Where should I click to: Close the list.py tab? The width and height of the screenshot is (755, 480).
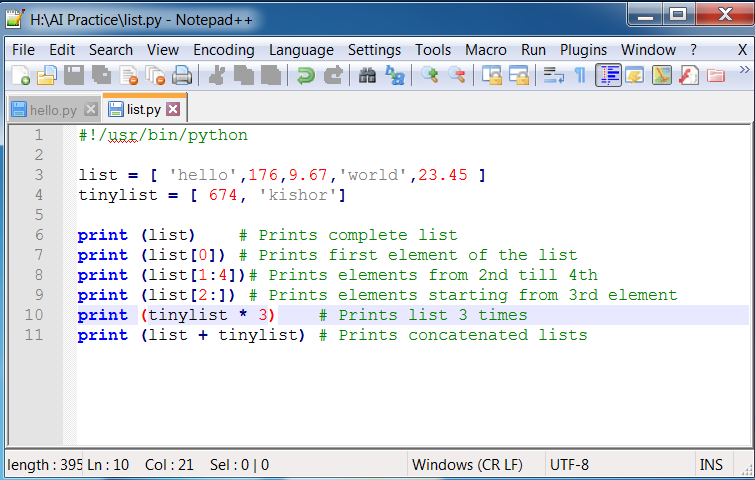(x=173, y=109)
